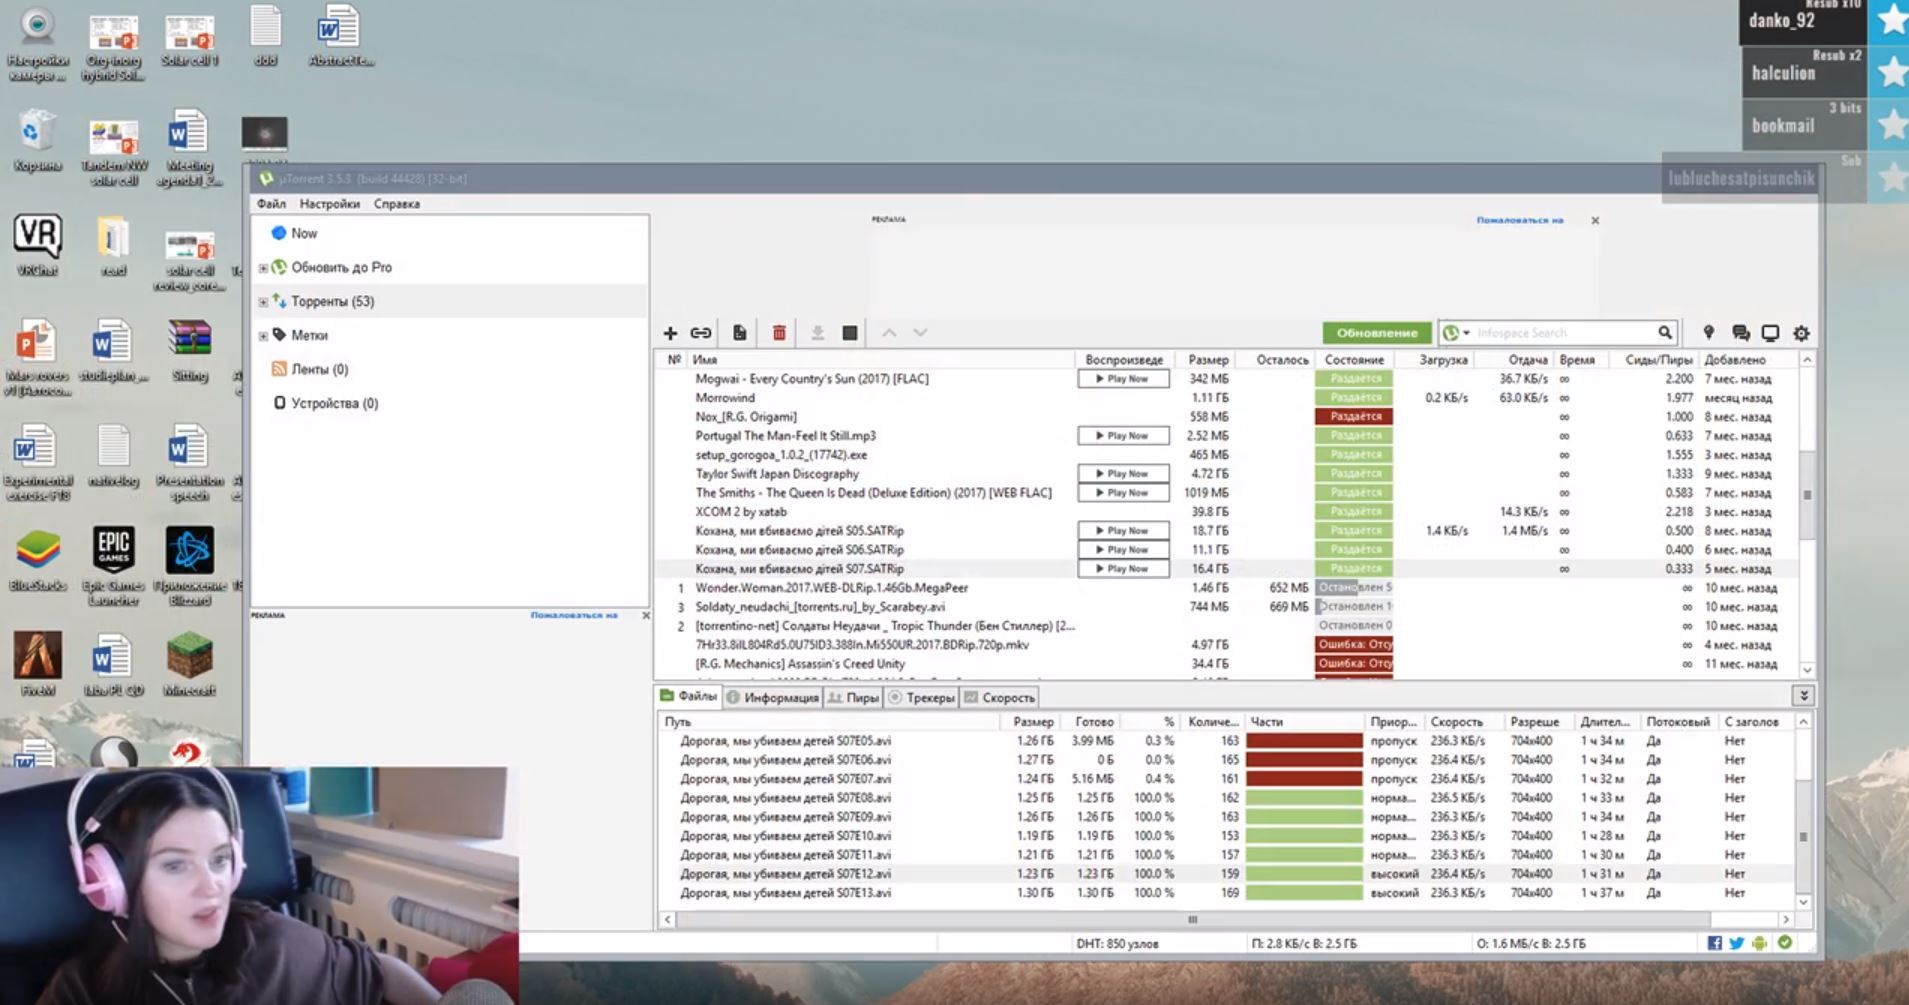Play Now for Taylor Swift Japan Discography
The width and height of the screenshot is (1909, 1005).
(1123, 474)
